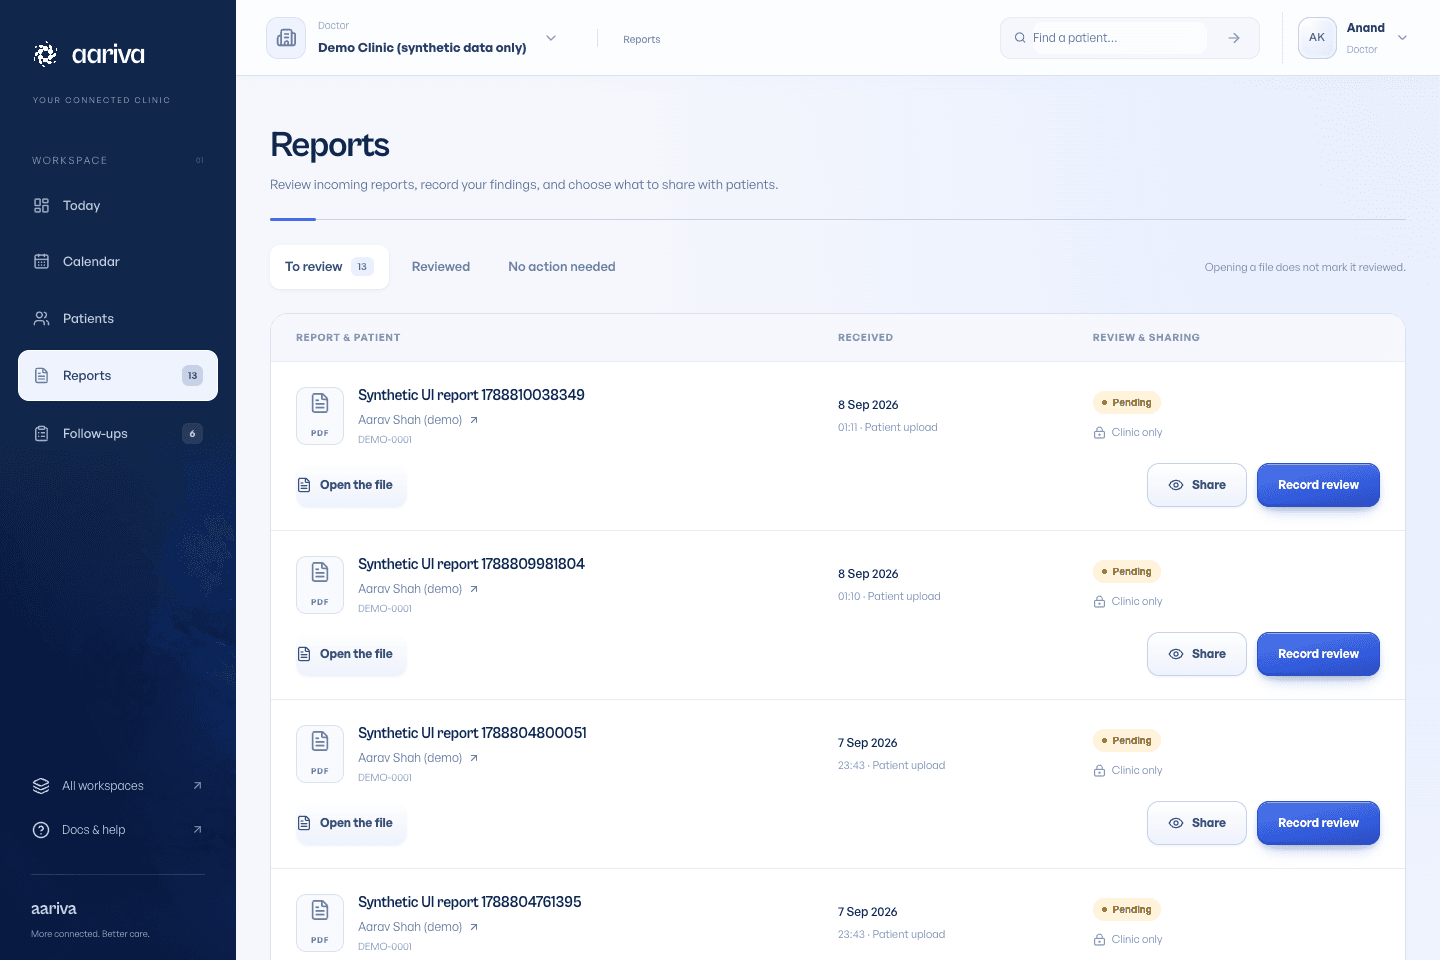
Task: Click the report title Synthetic UI report 1788810038349
Action: (x=471, y=395)
